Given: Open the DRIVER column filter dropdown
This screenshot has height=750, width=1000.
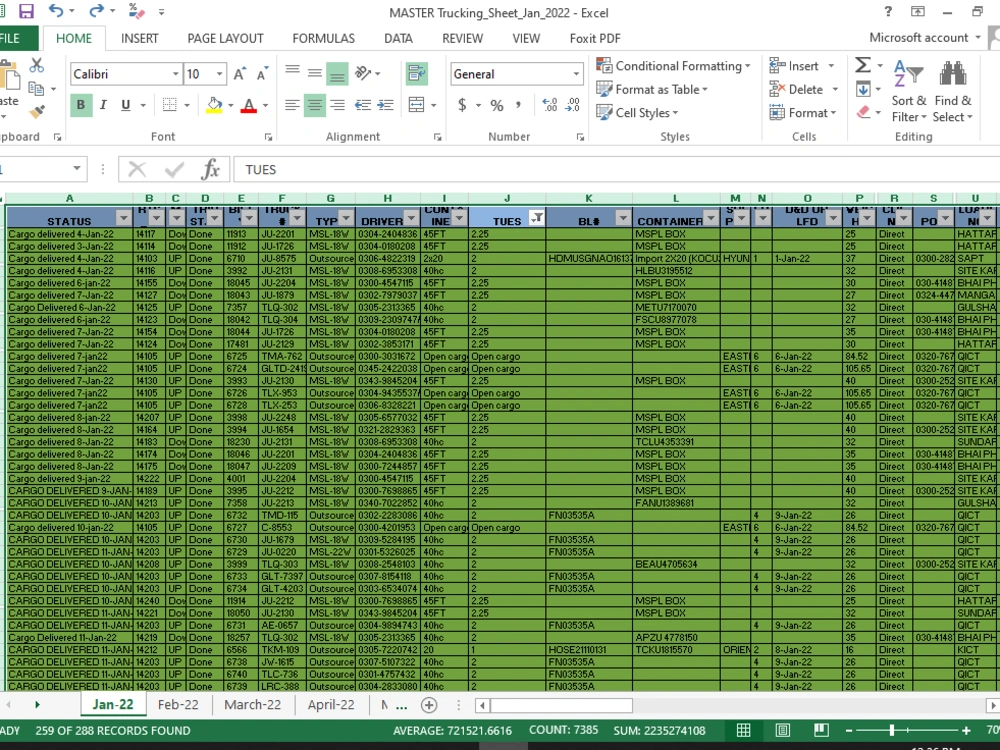Looking at the screenshot, I should click(411, 218).
